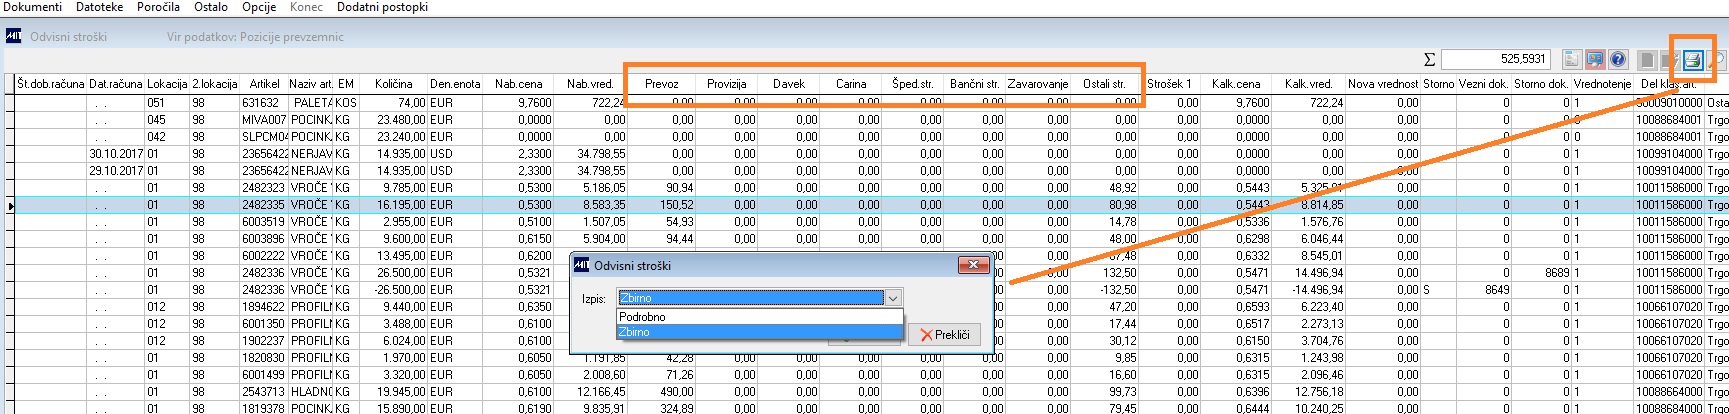The width and height of the screenshot is (1729, 414).
Task: Open the Dokumenti menu
Action: pyautogui.click(x=33, y=7)
